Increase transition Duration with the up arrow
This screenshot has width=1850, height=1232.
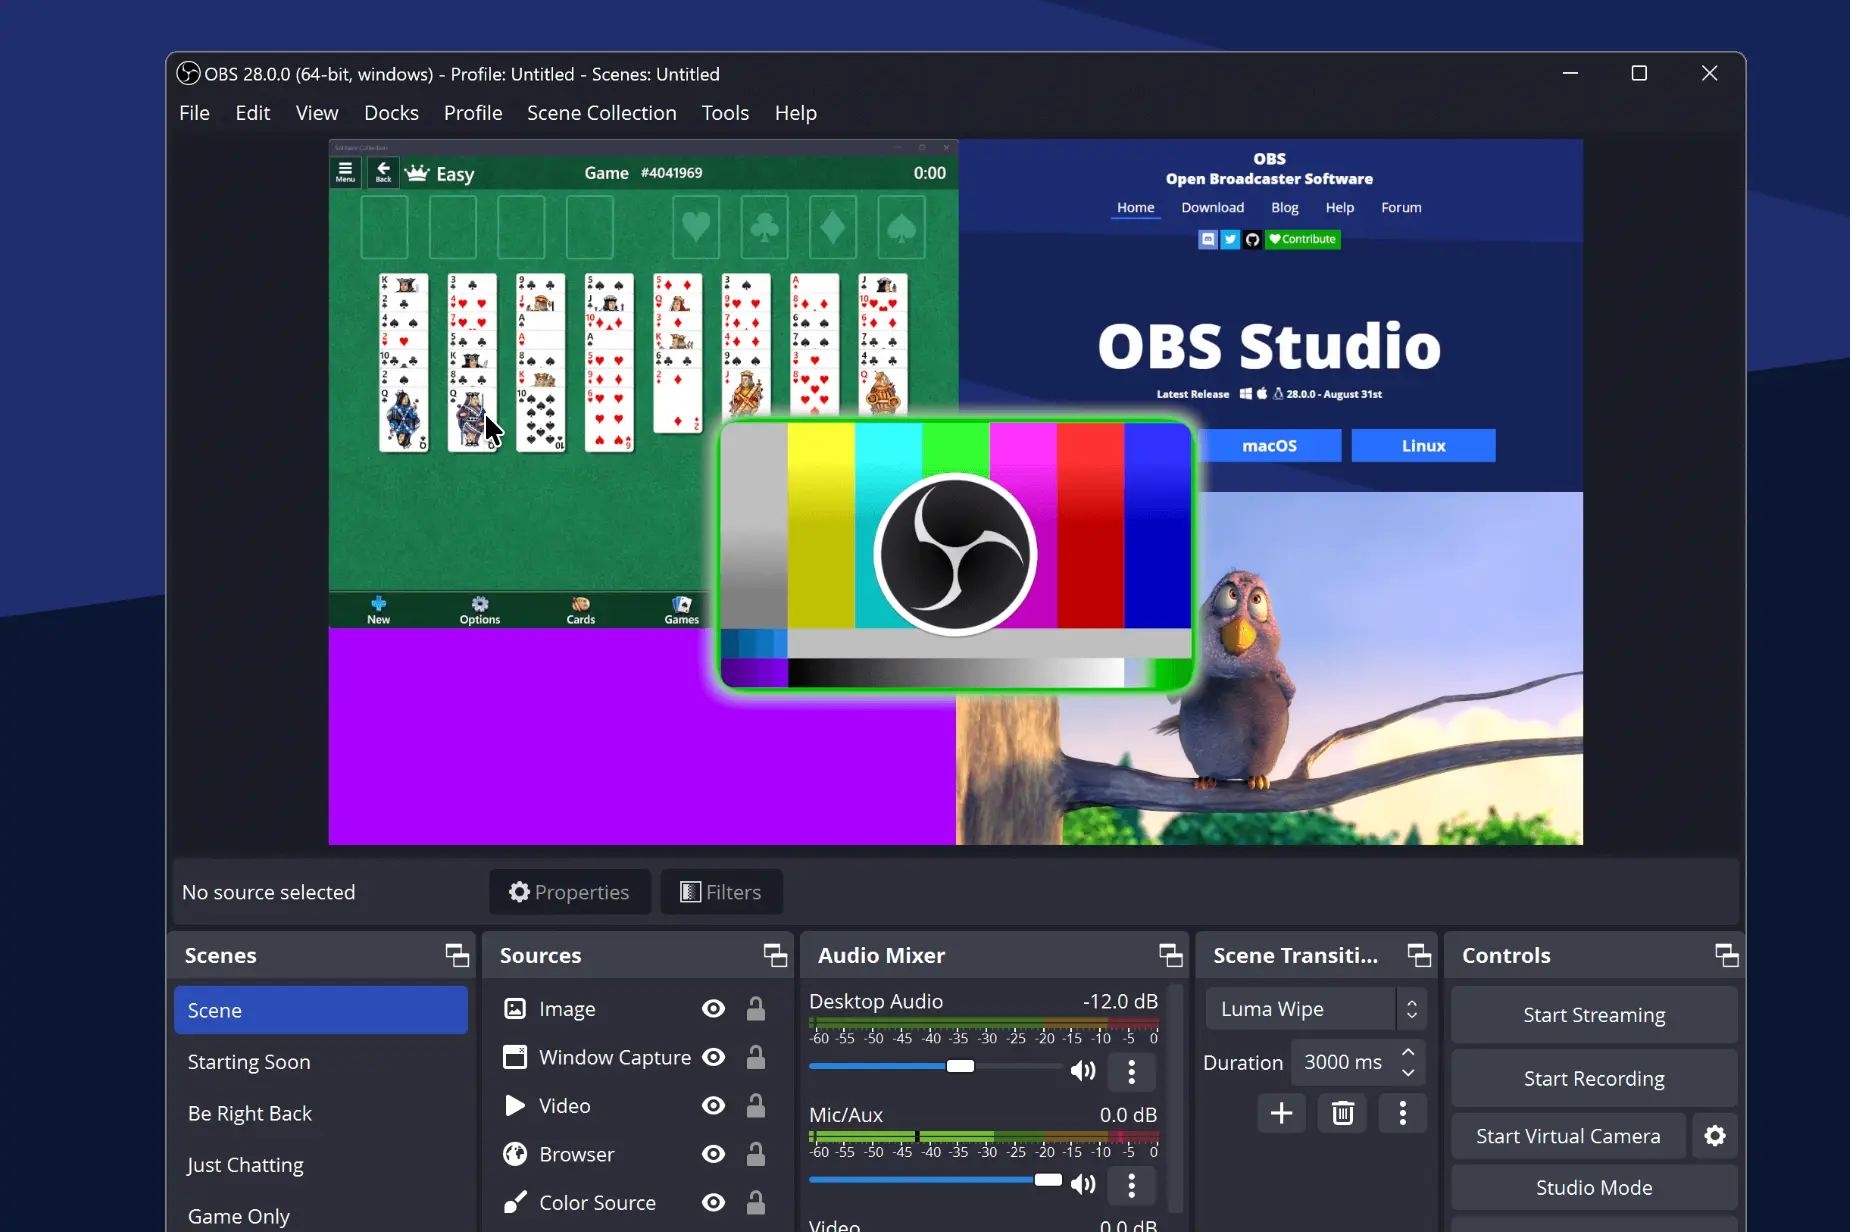1408,1052
